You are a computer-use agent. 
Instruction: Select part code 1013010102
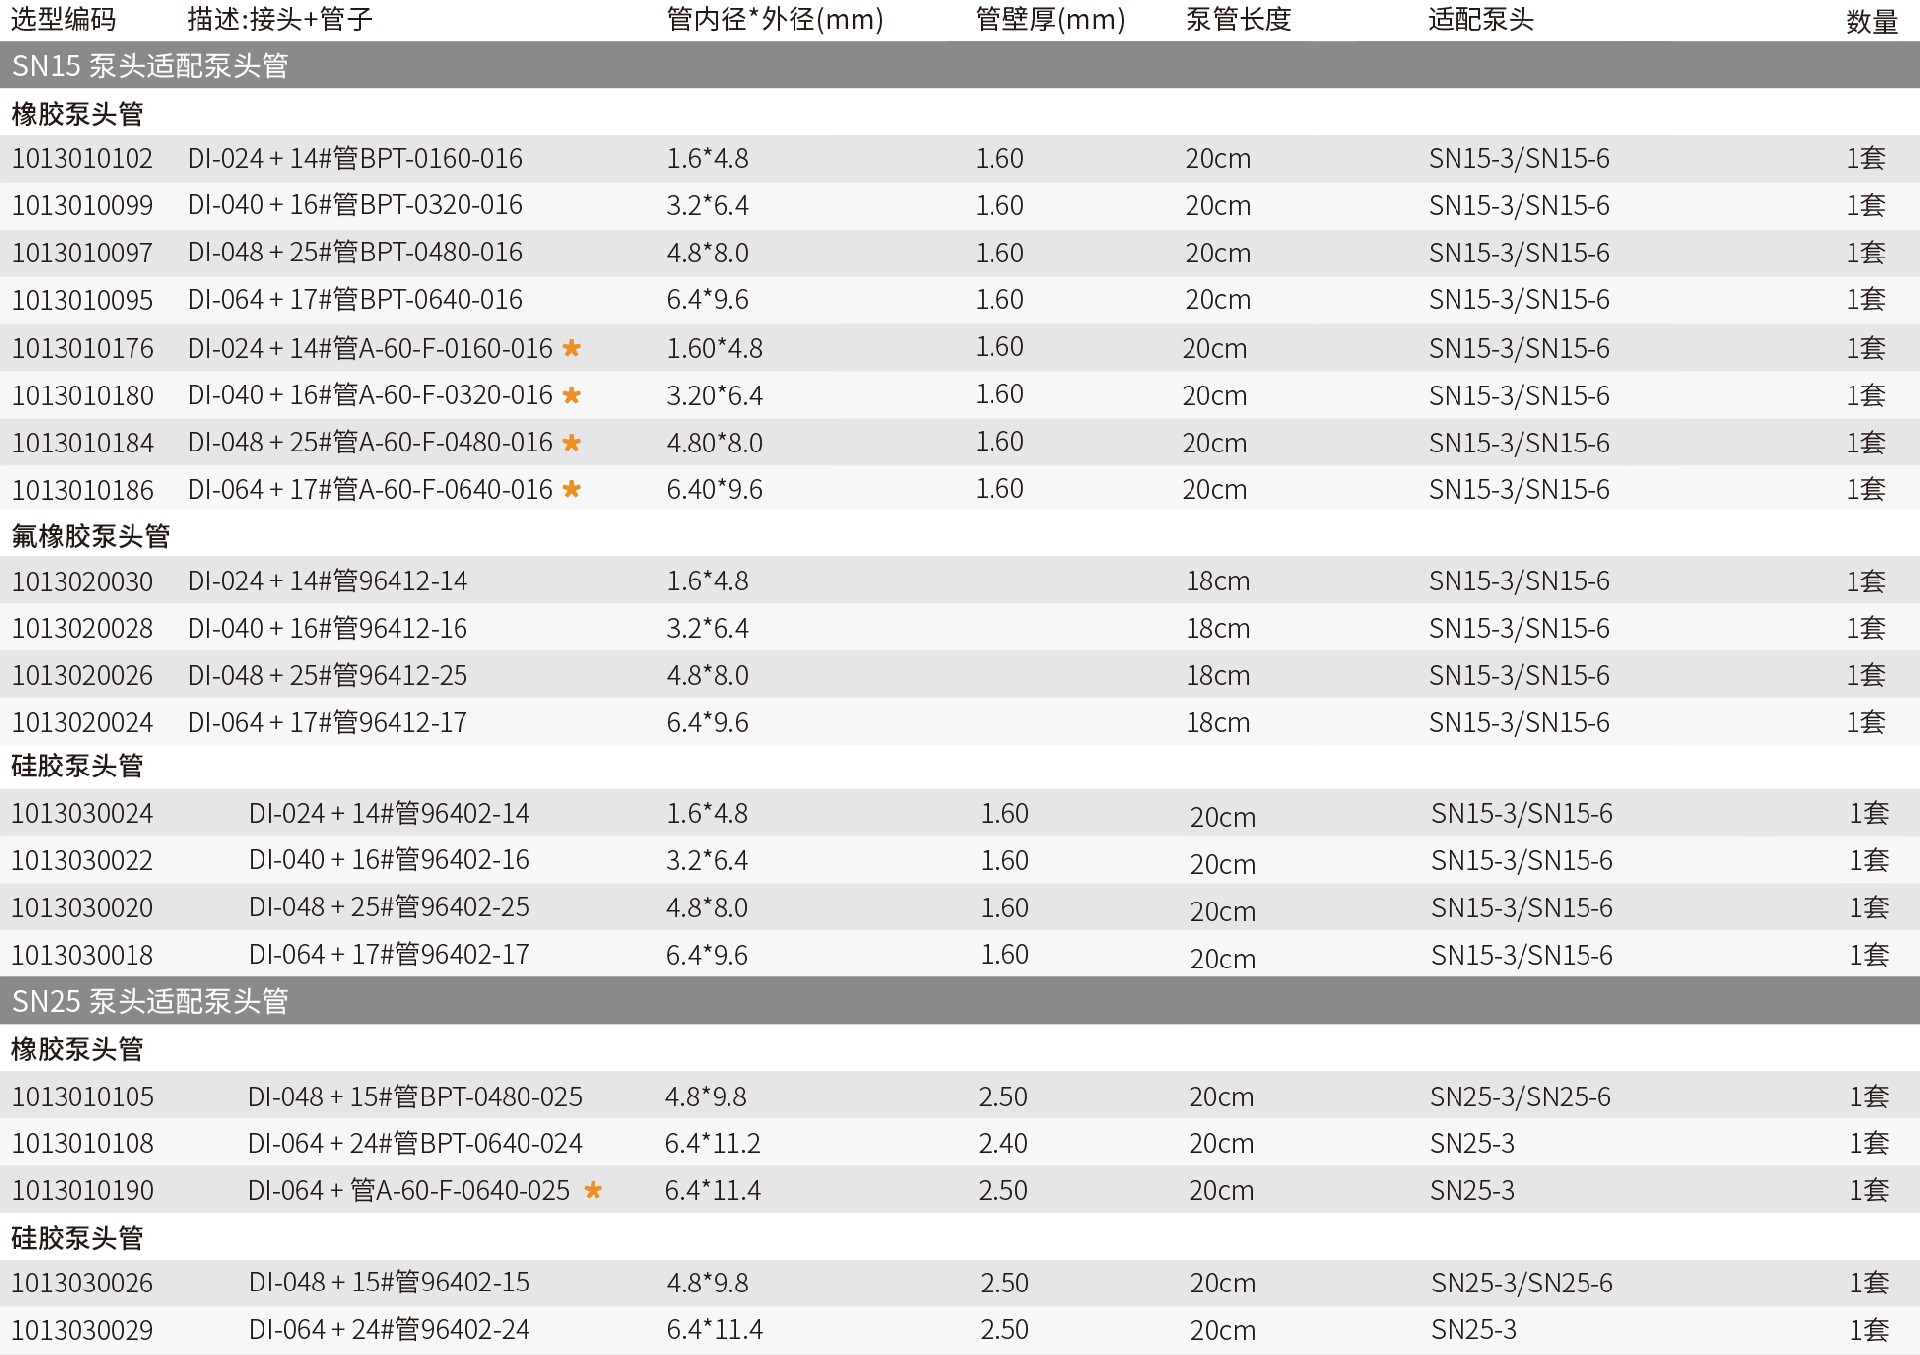click(82, 158)
